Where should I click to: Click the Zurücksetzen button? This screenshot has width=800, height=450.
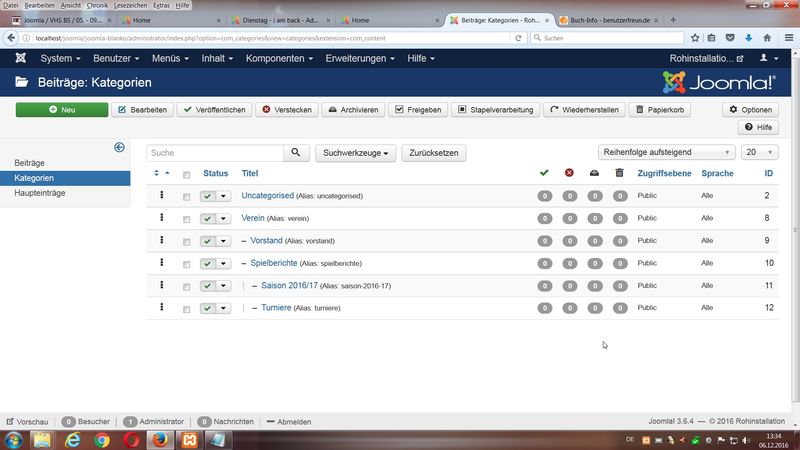(434, 153)
